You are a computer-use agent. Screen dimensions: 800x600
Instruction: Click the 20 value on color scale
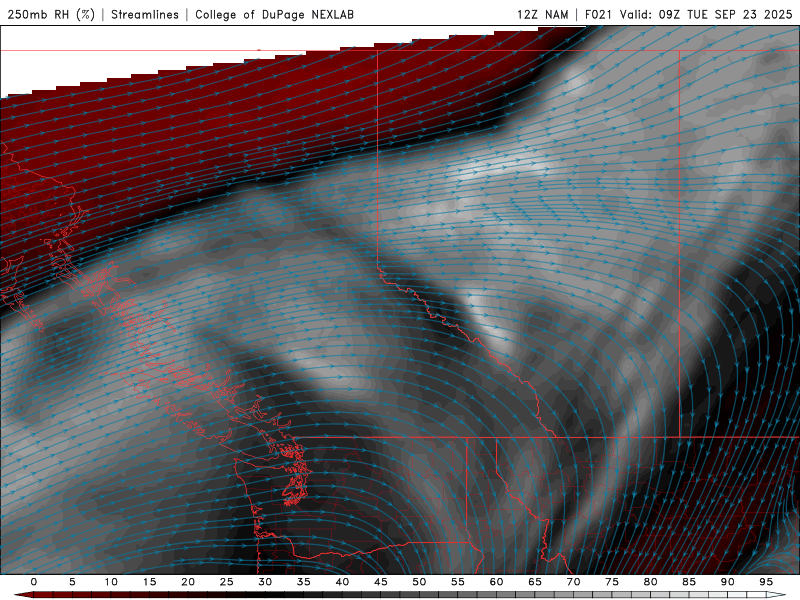pos(188,582)
